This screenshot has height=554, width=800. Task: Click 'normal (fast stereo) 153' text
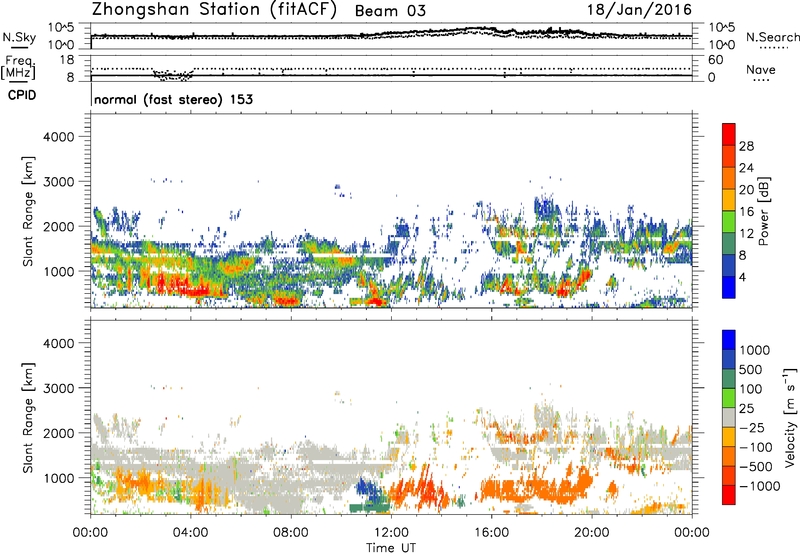(x=173, y=99)
